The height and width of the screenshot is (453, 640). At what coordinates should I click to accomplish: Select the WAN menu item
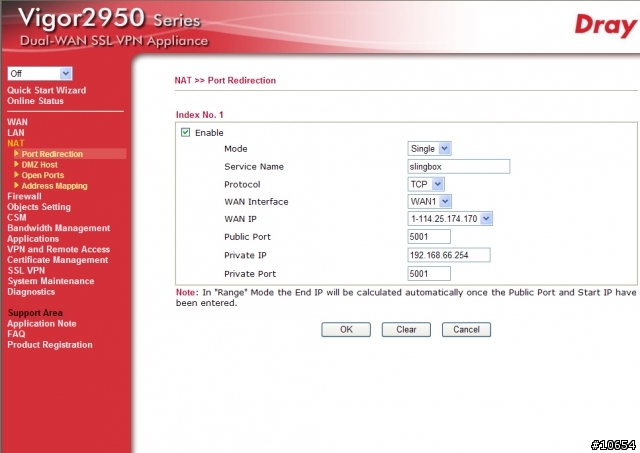coord(17,122)
